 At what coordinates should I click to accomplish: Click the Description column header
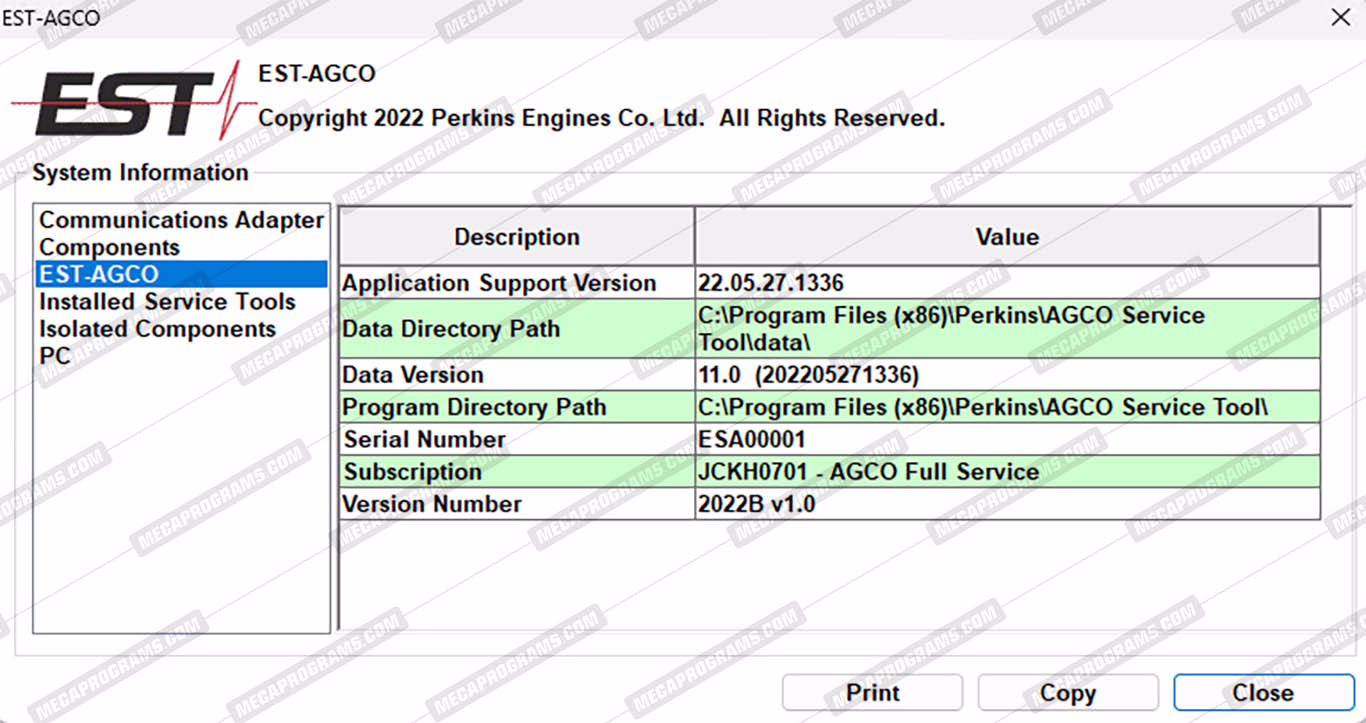pyautogui.click(x=516, y=237)
